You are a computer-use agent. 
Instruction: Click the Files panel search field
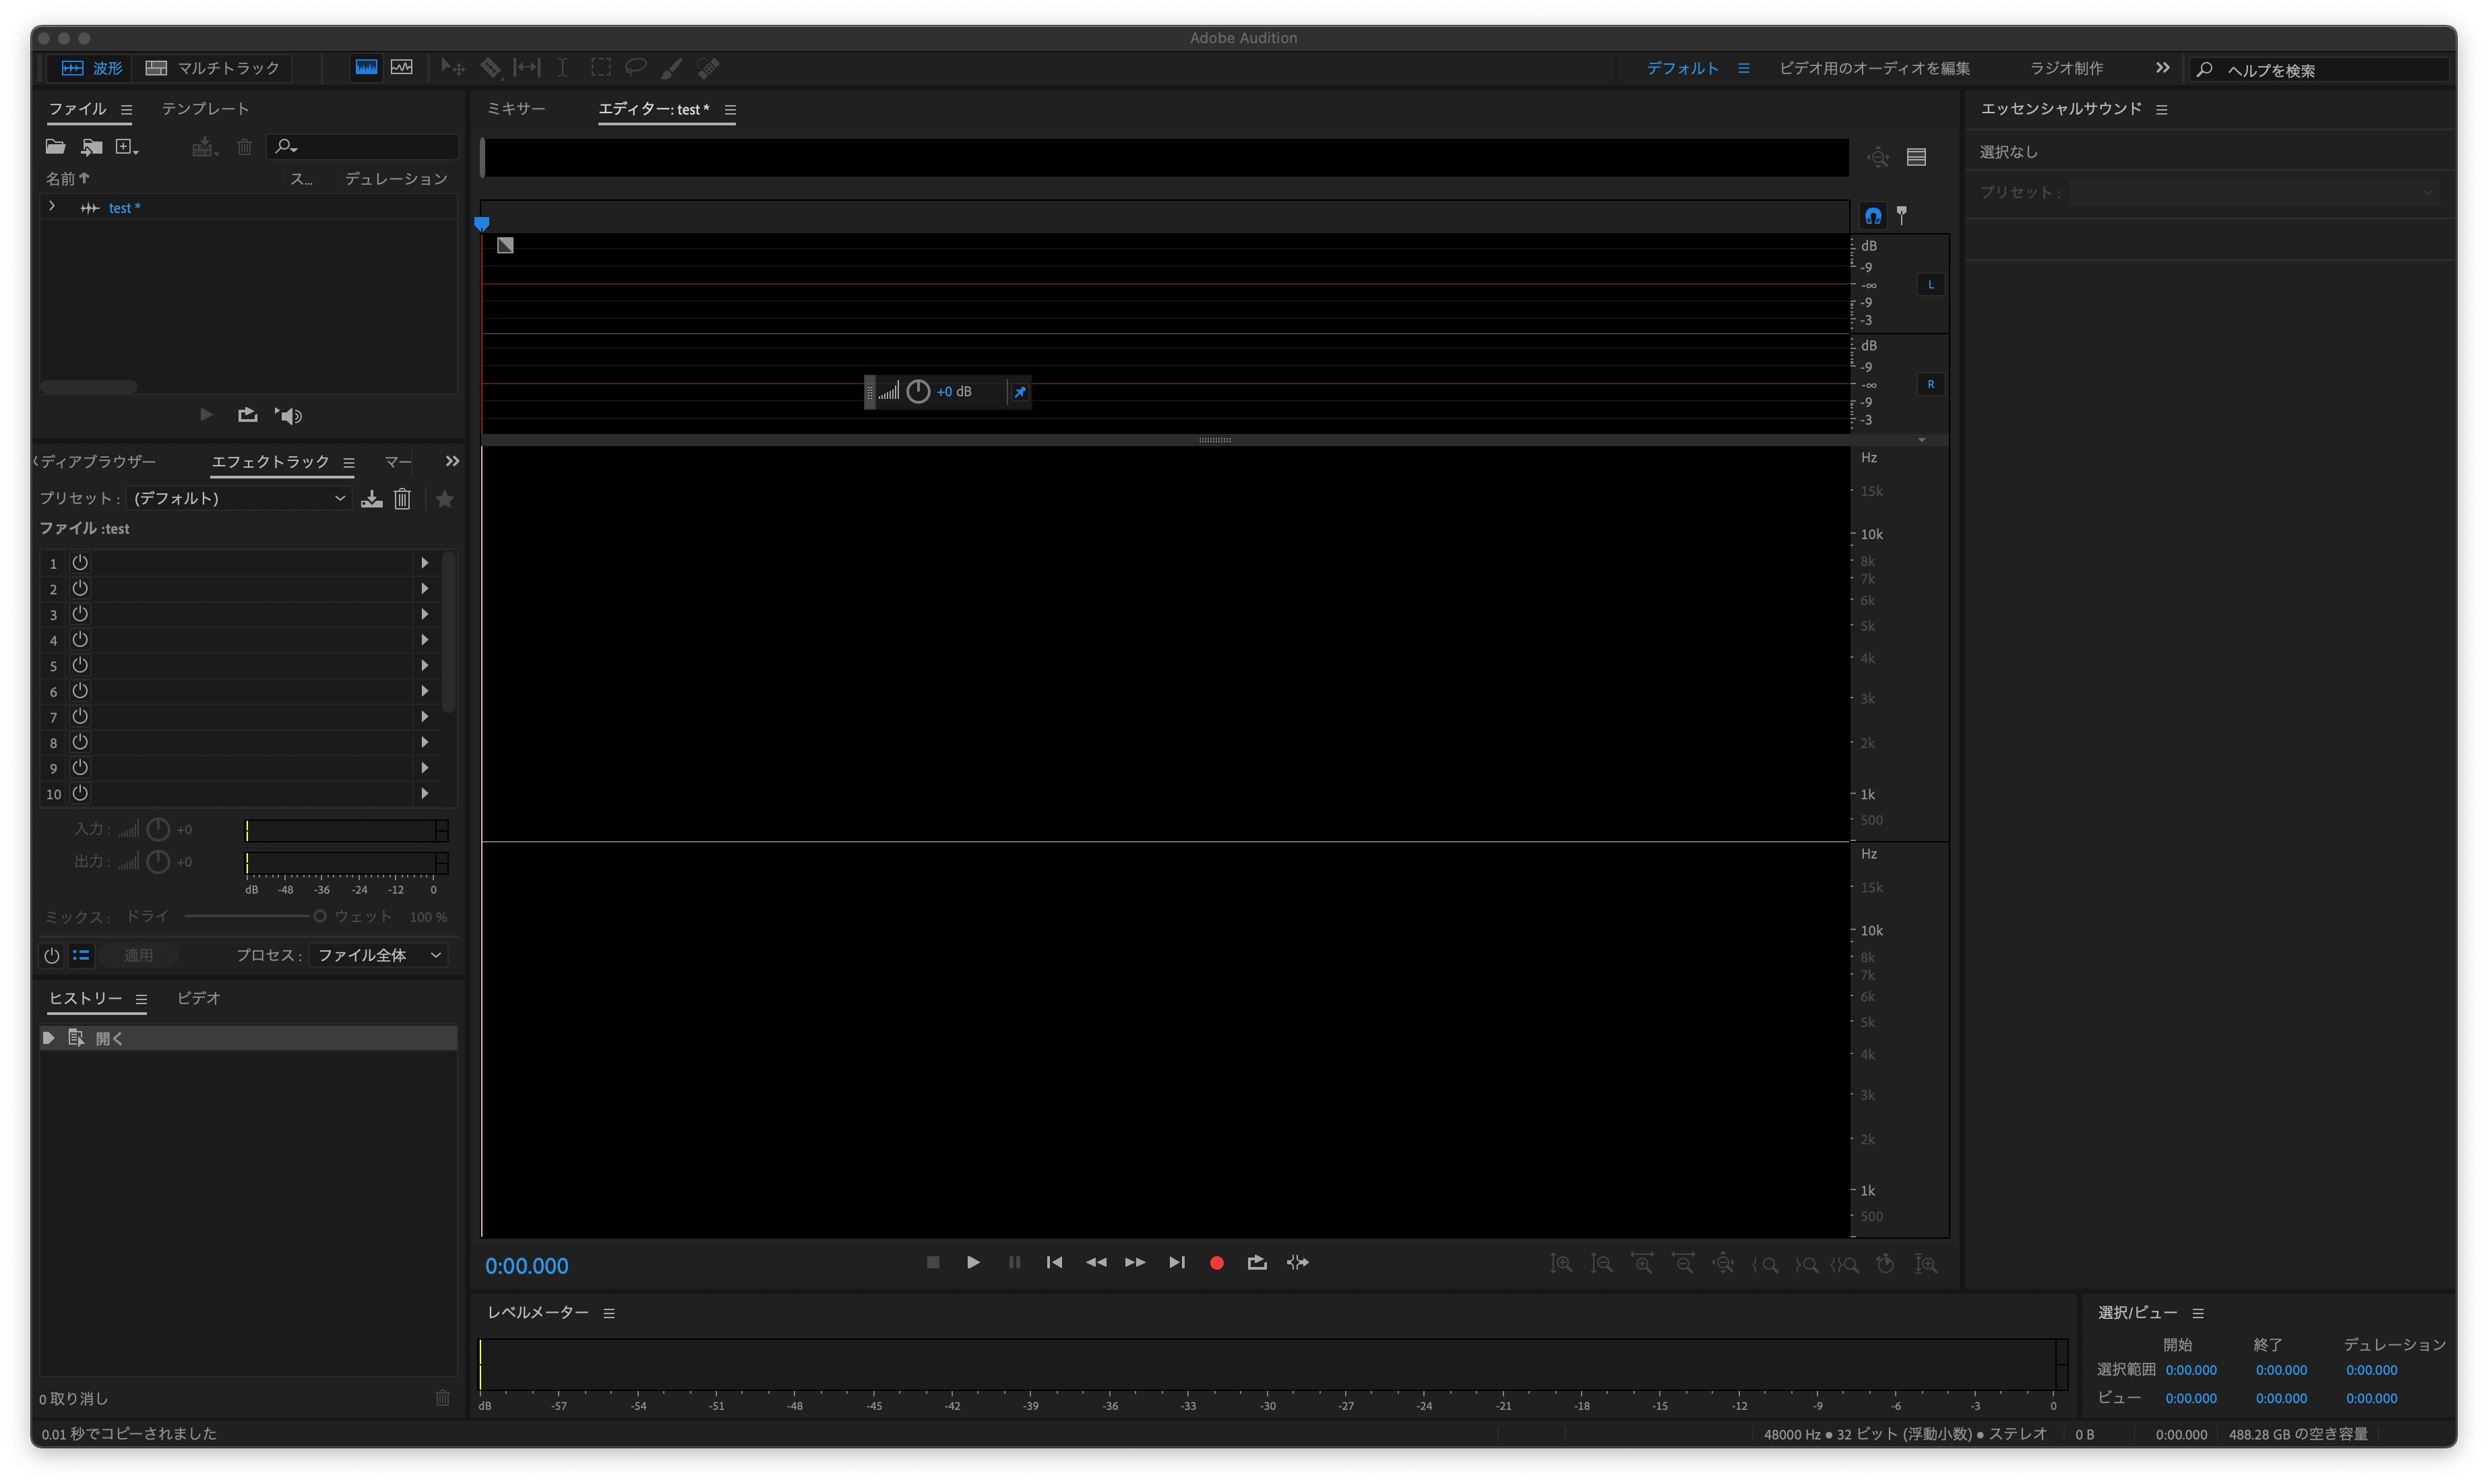coord(362,147)
